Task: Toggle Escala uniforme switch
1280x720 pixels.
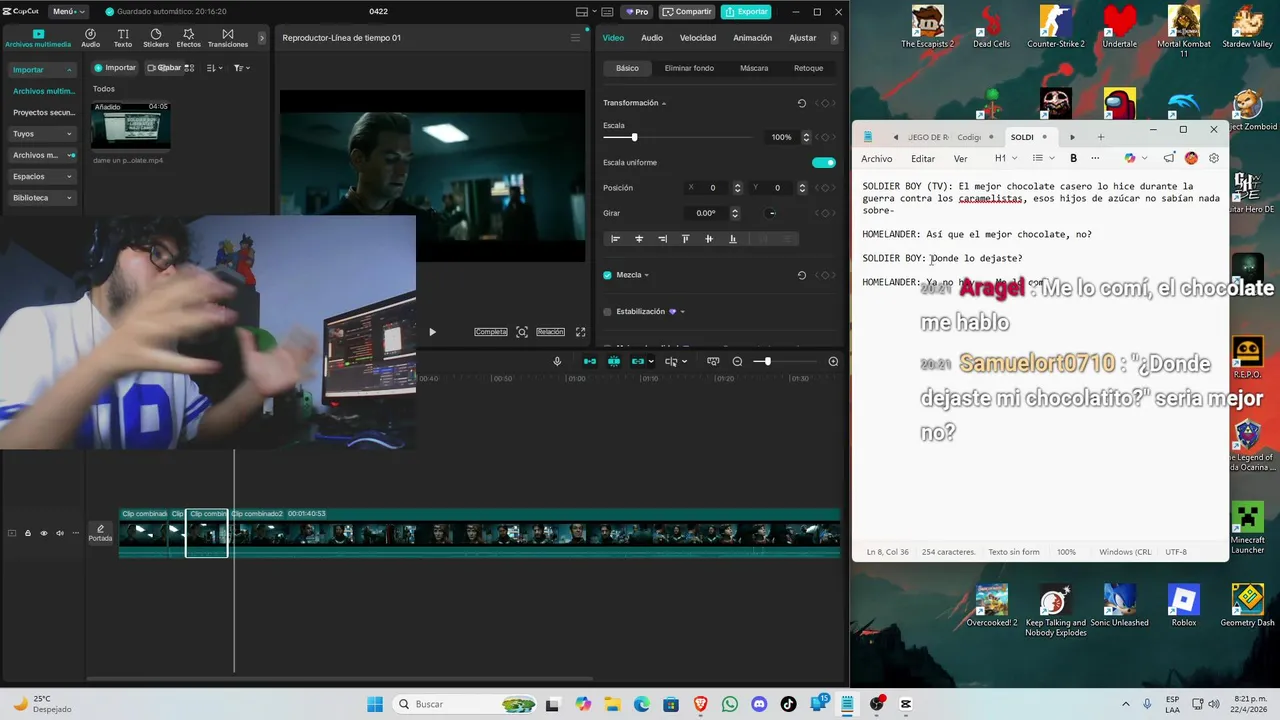Action: point(824,162)
